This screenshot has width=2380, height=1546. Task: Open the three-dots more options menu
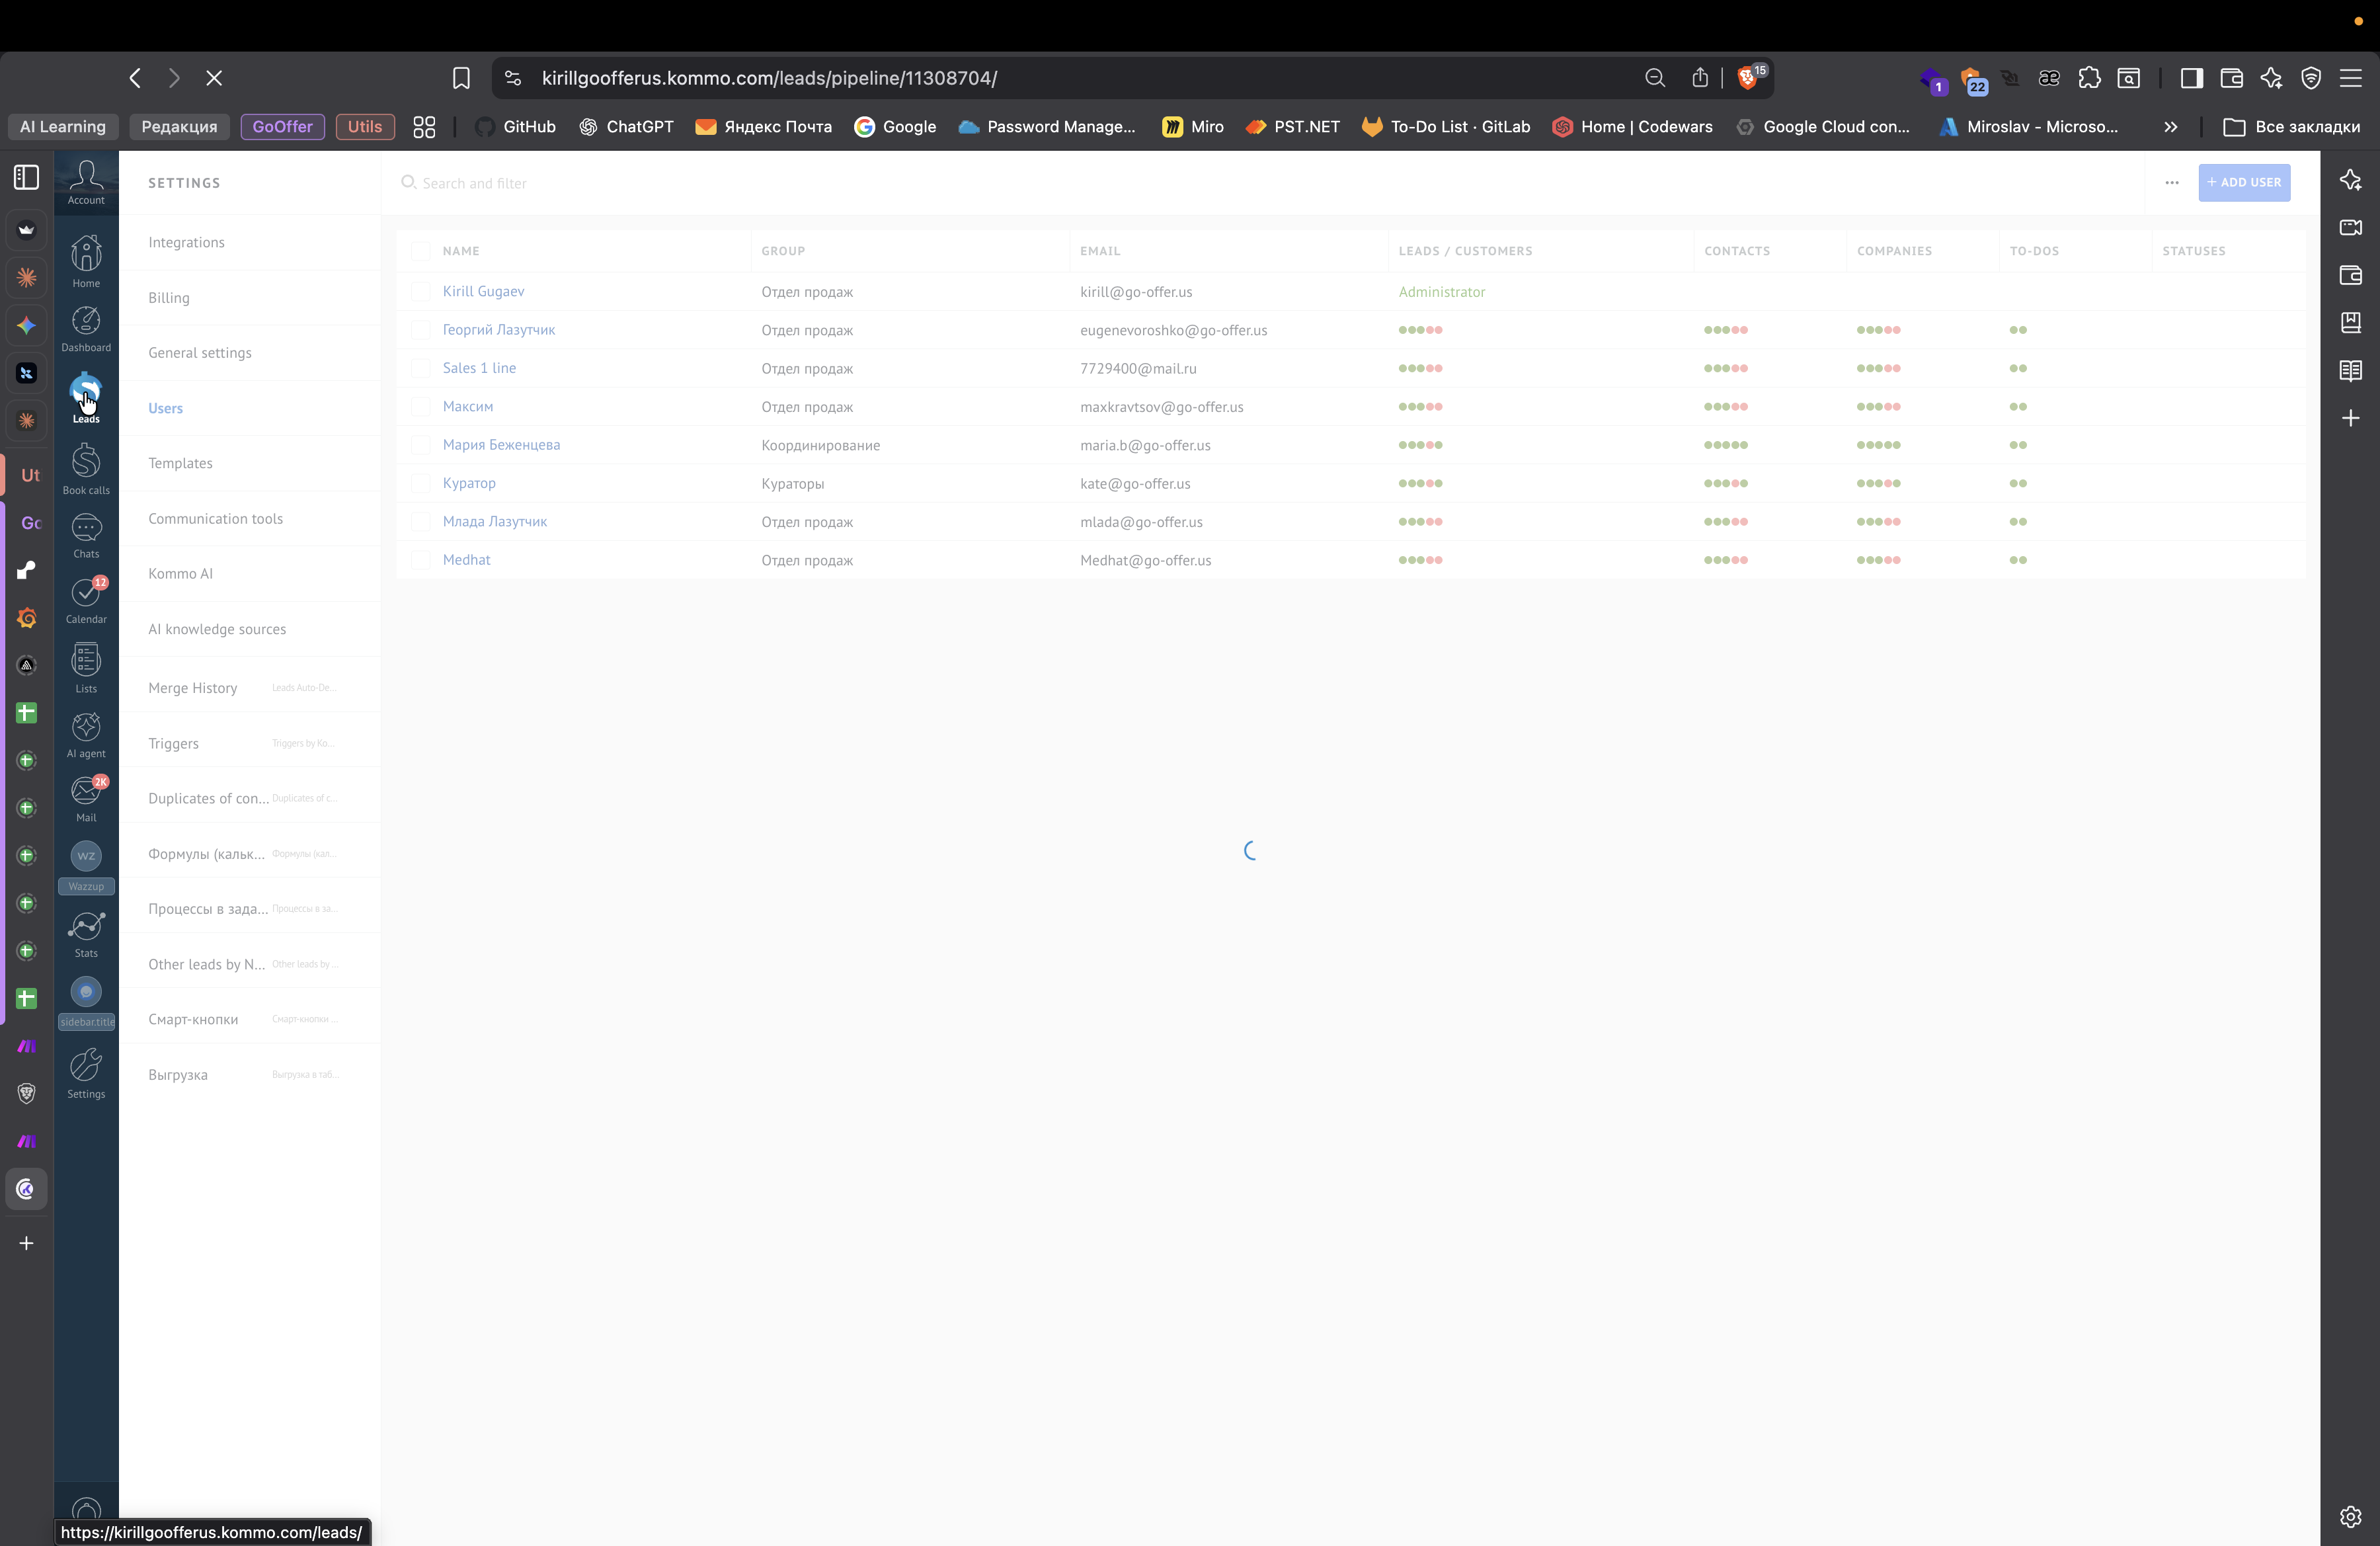pos(2171,183)
